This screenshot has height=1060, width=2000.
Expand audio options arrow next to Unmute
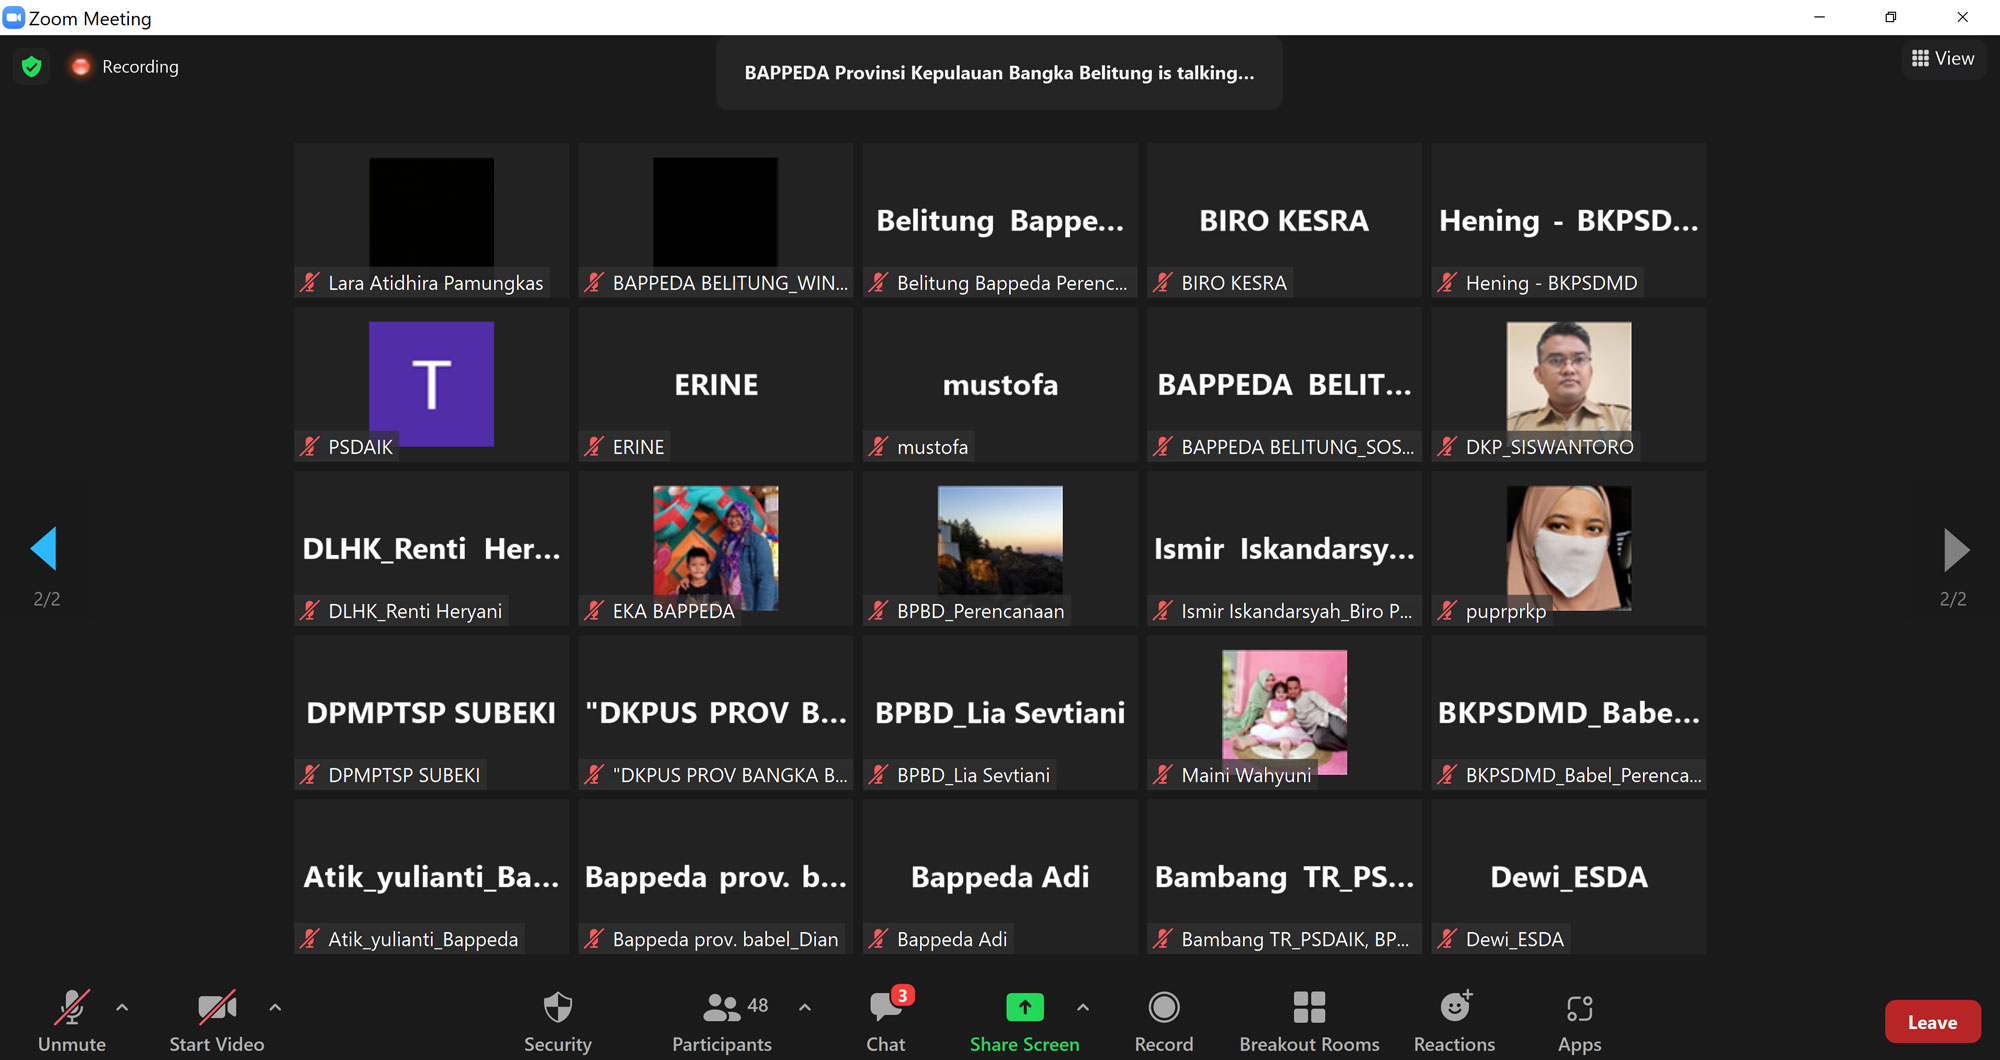click(x=122, y=1008)
